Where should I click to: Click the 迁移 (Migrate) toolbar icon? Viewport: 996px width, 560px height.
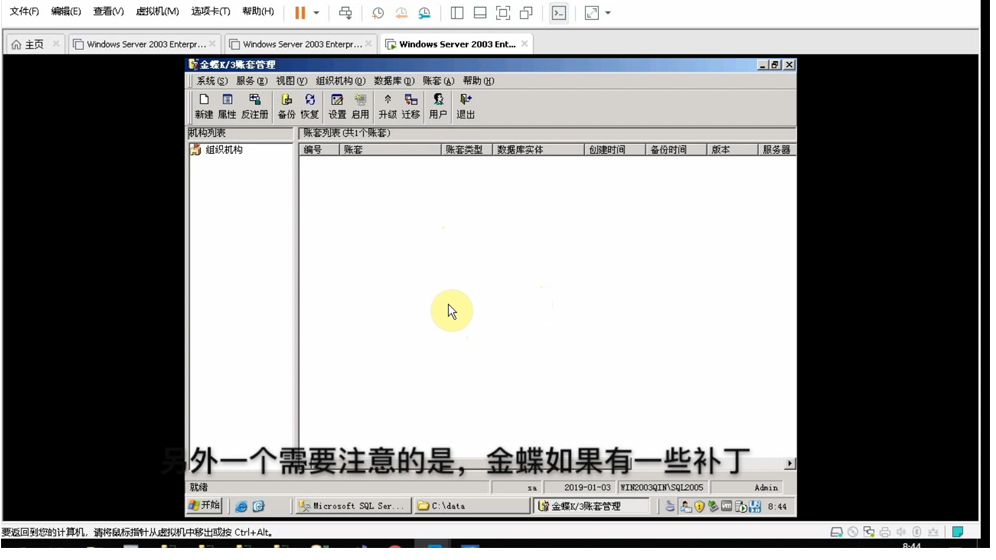(x=411, y=106)
